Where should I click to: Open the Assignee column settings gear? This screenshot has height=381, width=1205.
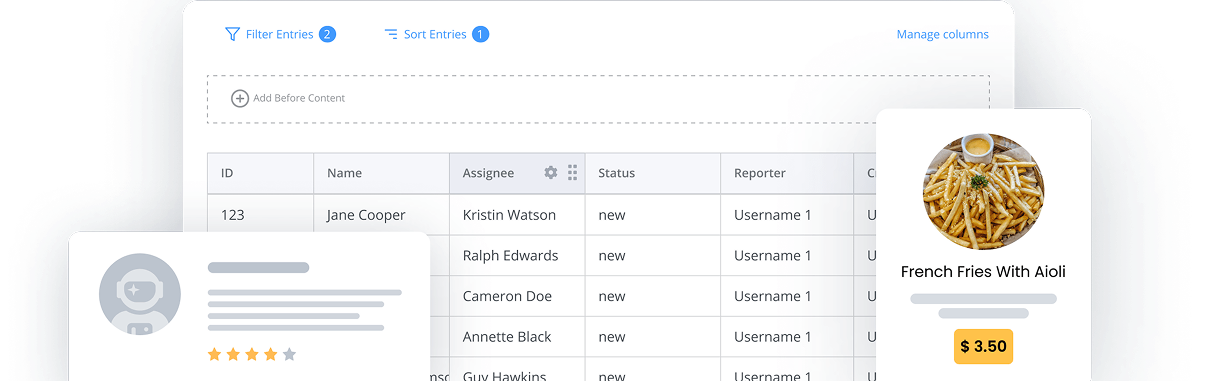point(550,173)
